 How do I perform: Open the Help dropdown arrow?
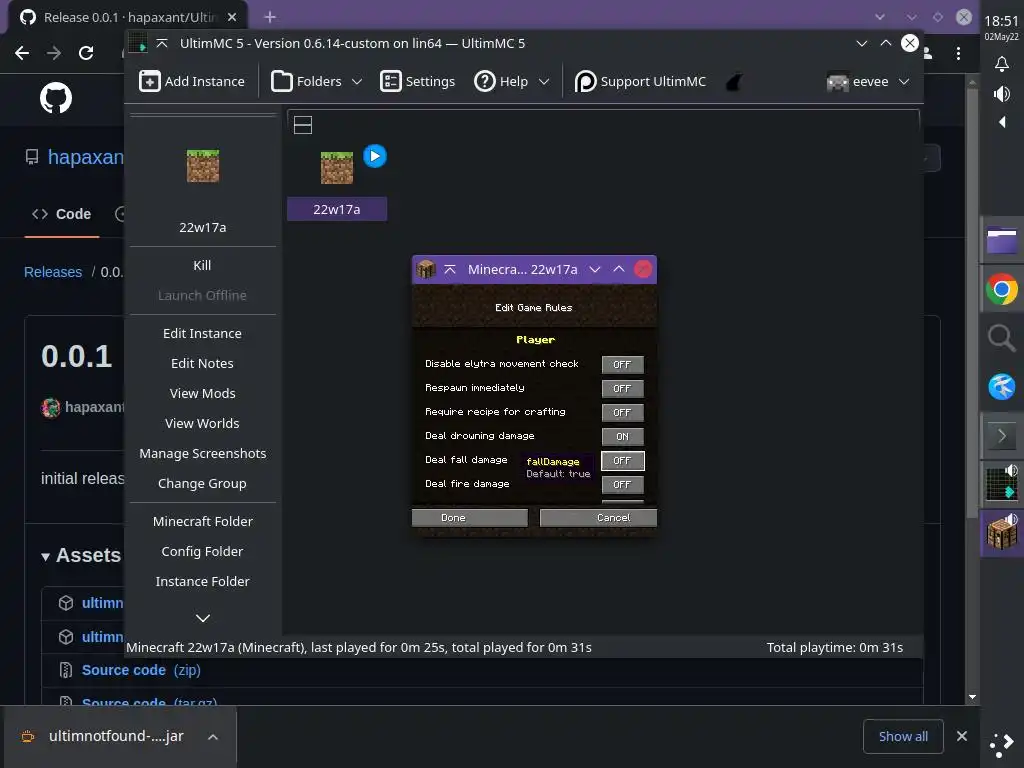(x=544, y=82)
